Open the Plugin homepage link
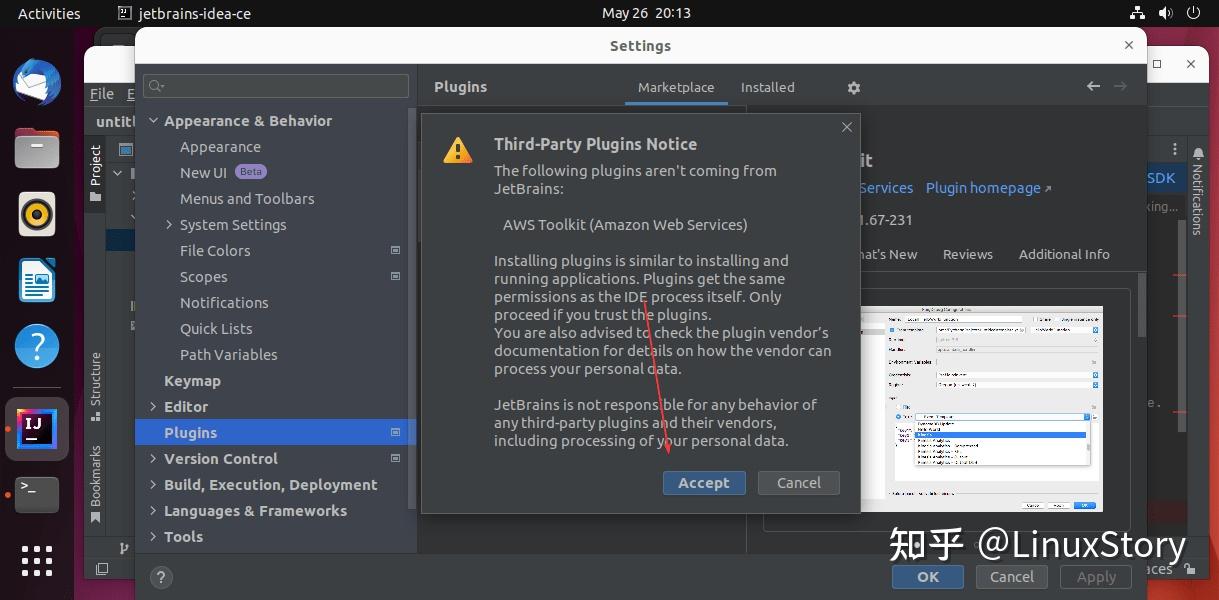The height and width of the screenshot is (600, 1219). click(984, 188)
